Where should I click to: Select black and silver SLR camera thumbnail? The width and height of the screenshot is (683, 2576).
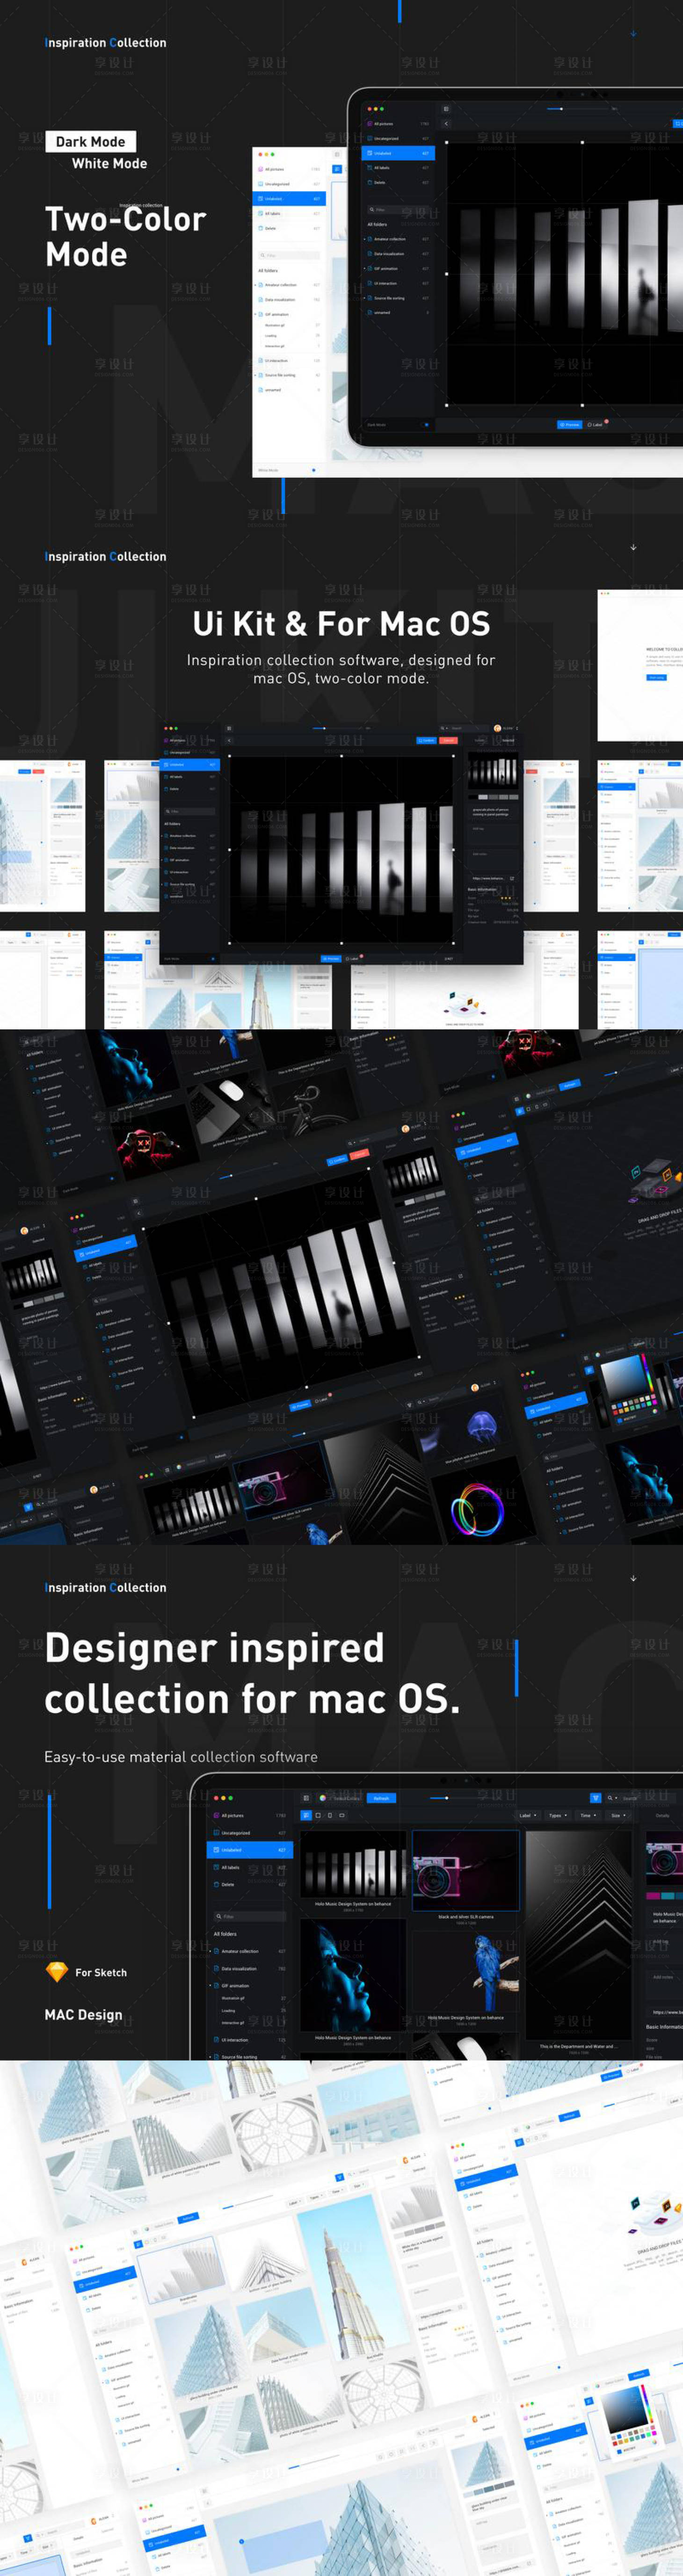[x=465, y=1870]
